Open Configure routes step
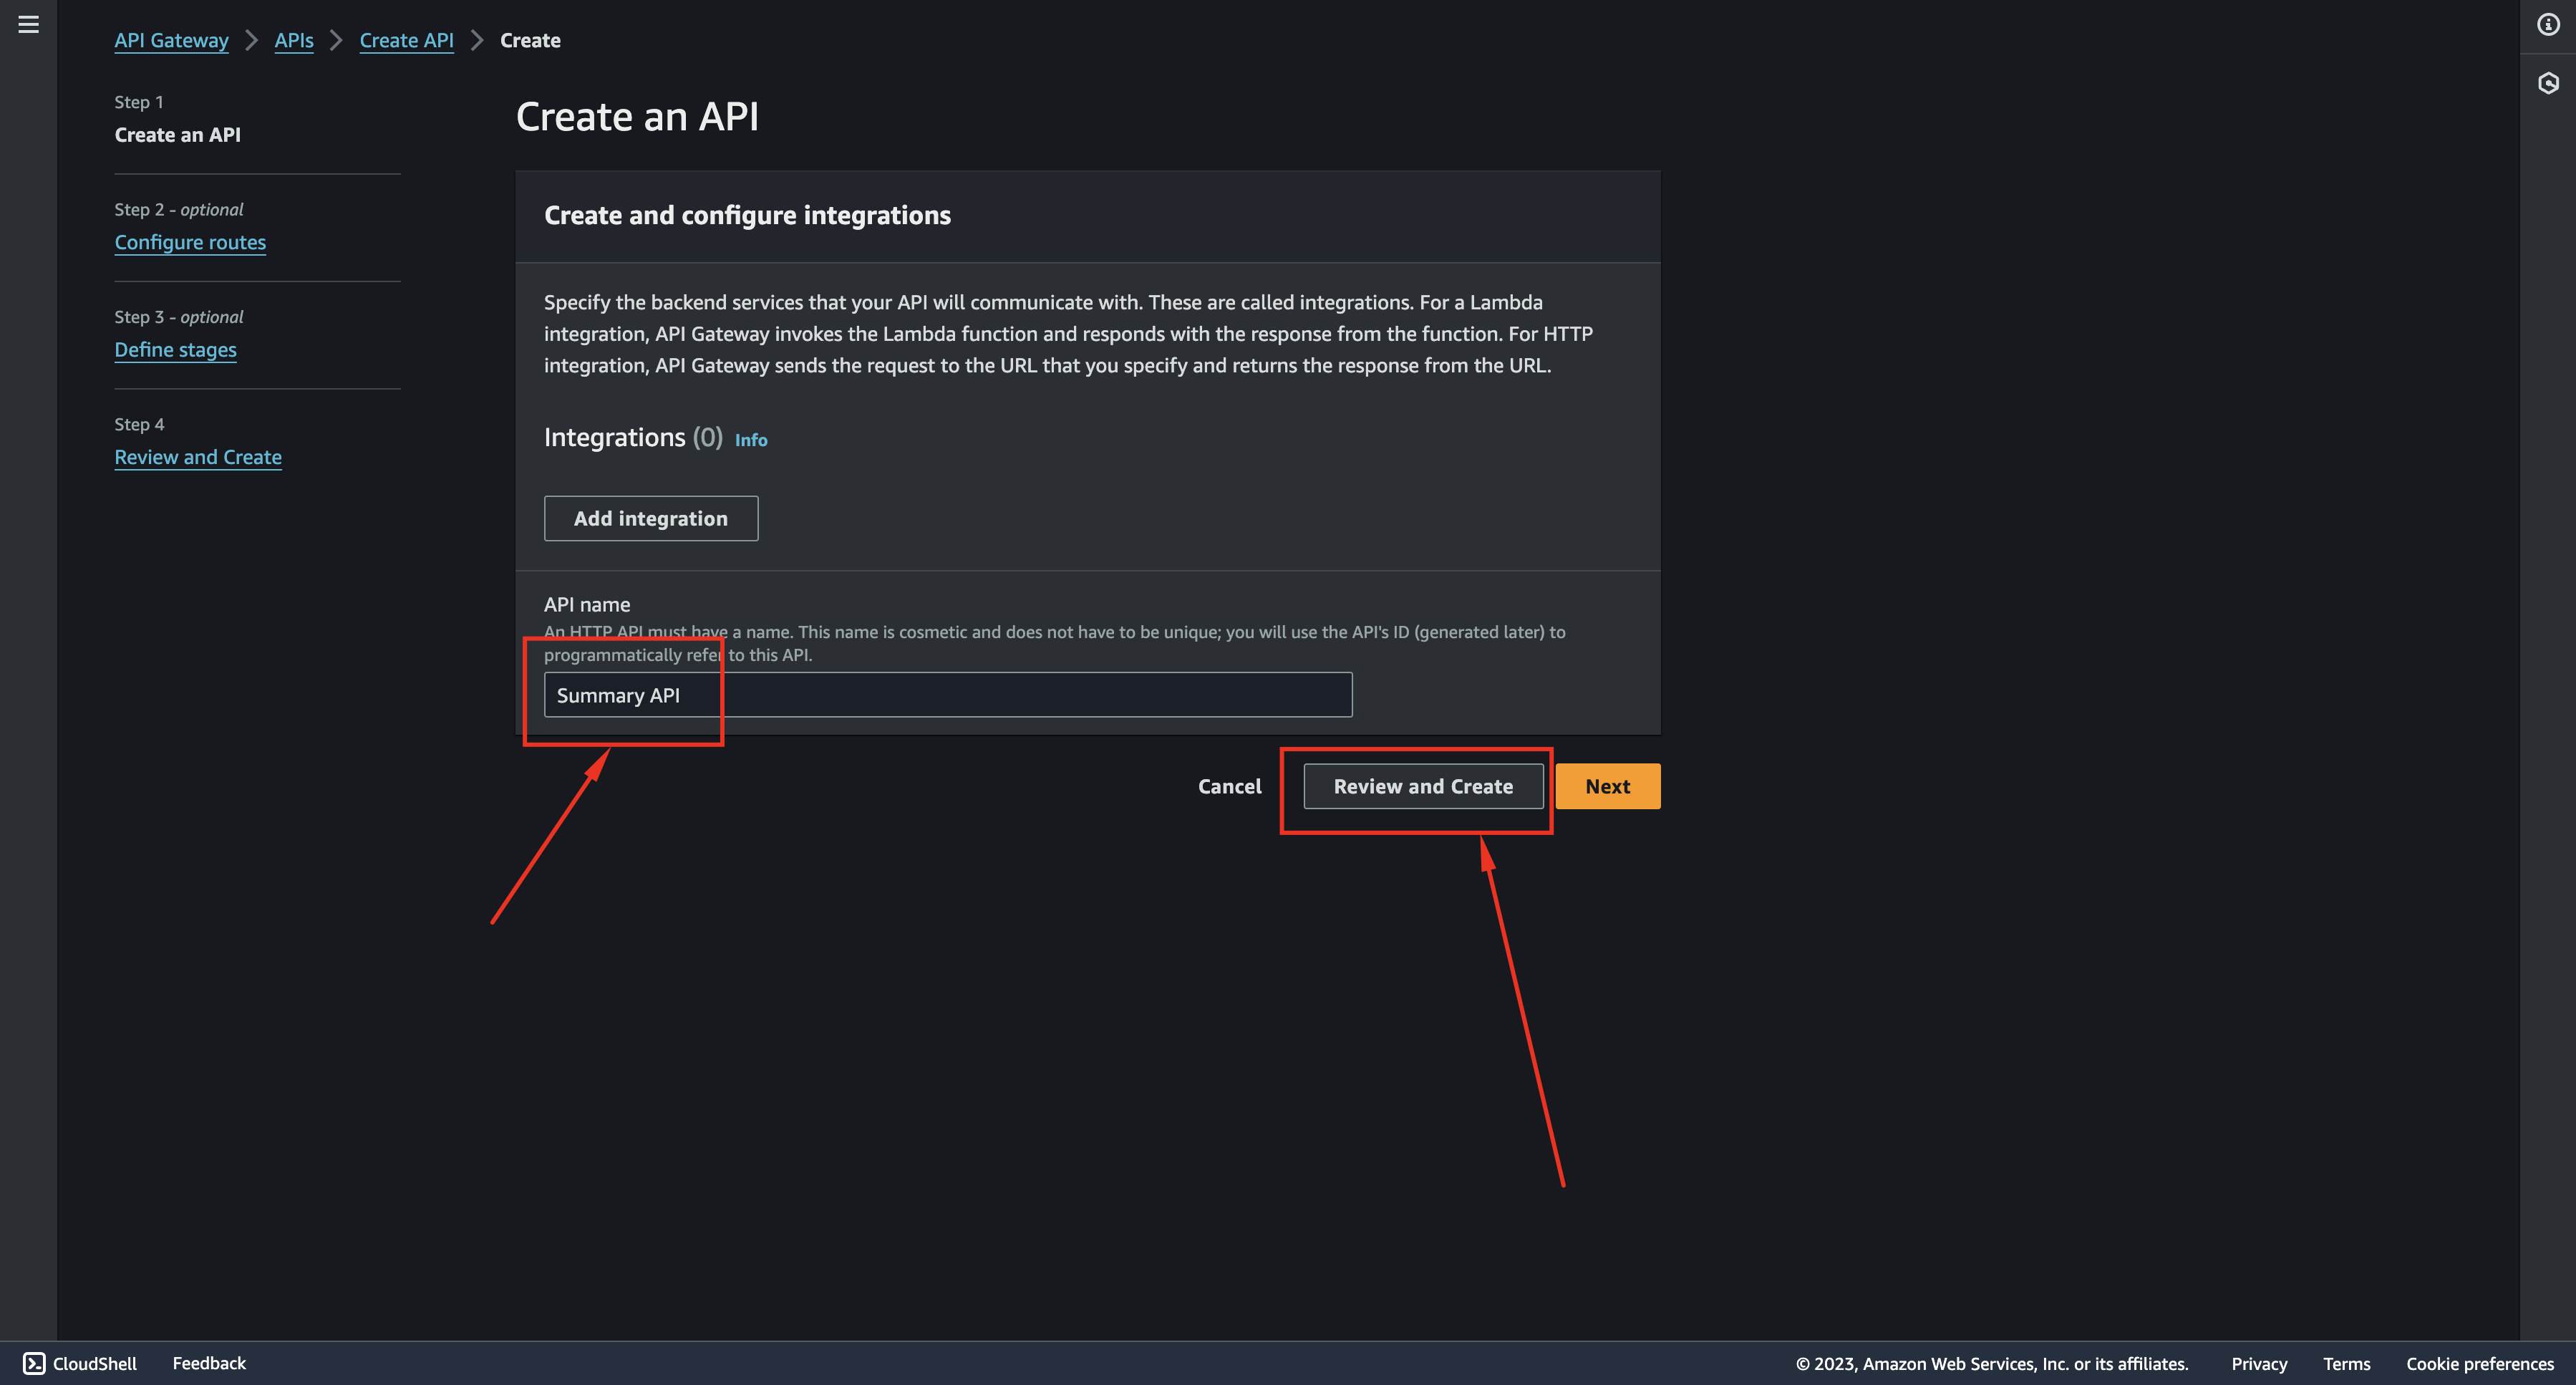This screenshot has width=2576, height=1385. 190,242
